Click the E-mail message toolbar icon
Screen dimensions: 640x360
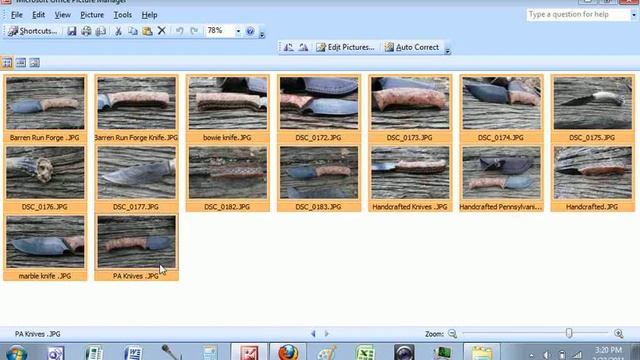pos(101,31)
